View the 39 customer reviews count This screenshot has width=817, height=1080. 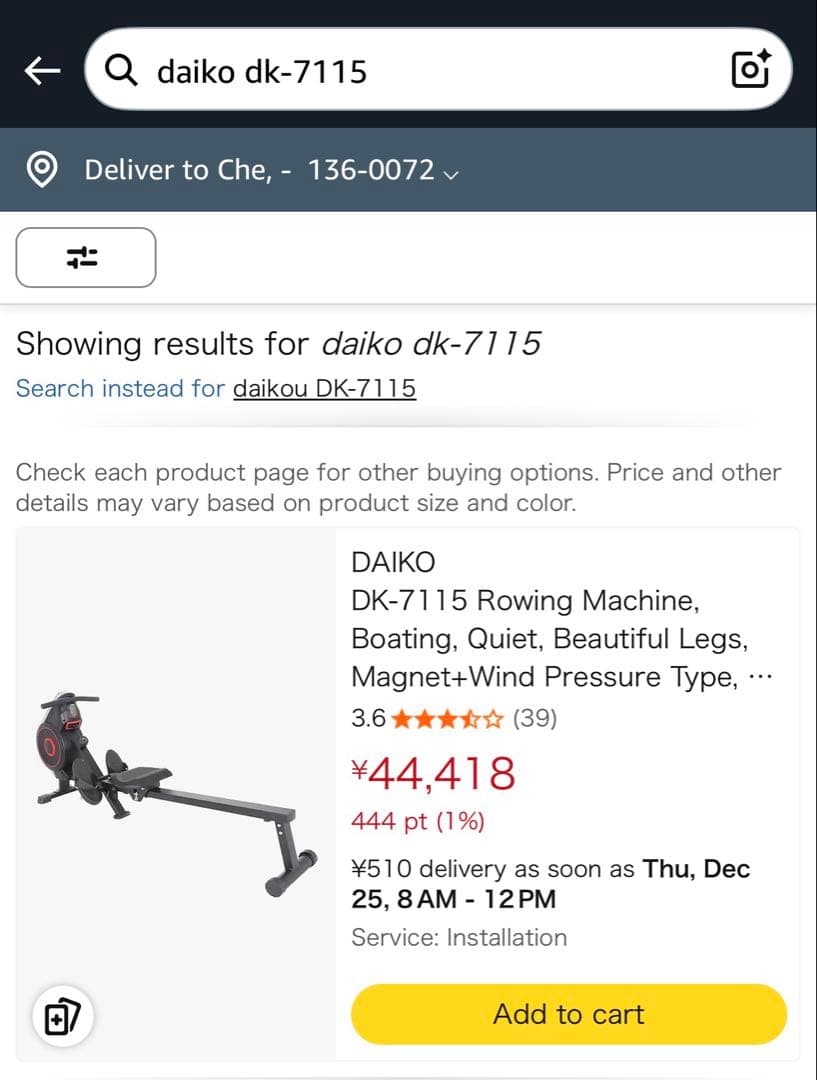click(535, 718)
